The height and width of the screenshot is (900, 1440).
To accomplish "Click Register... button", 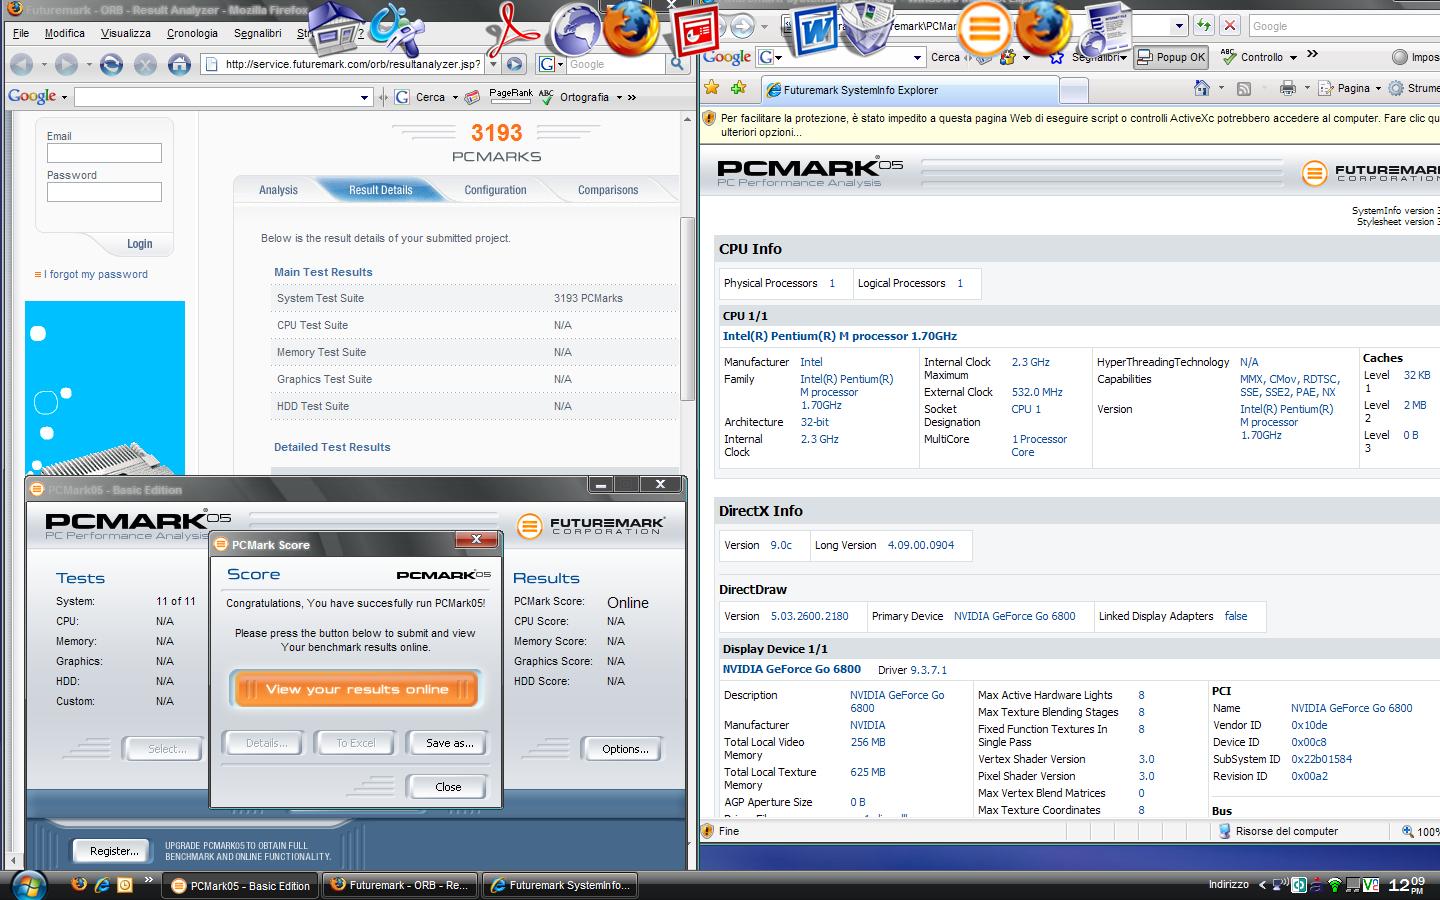I will click(114, 851).
